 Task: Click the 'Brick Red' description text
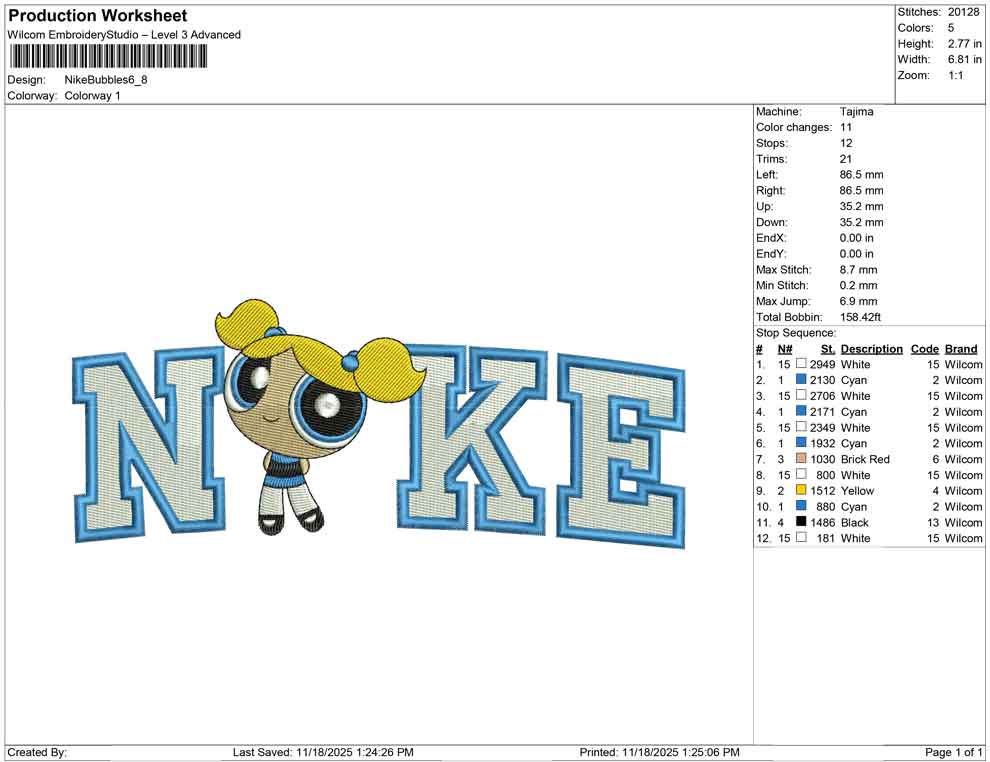point(865,459)
